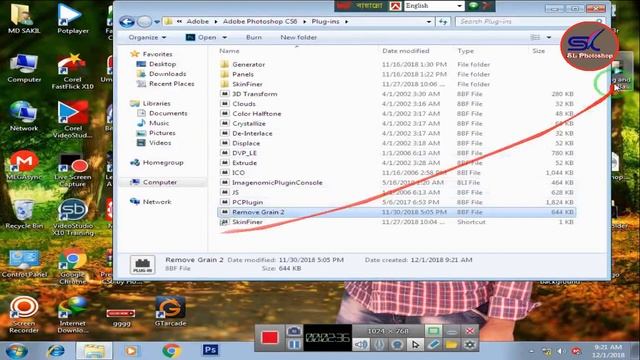This screenshot has height=360, width=640.
Task: Open the Recycle Bin desktop icon
Action: coord(24,214)
